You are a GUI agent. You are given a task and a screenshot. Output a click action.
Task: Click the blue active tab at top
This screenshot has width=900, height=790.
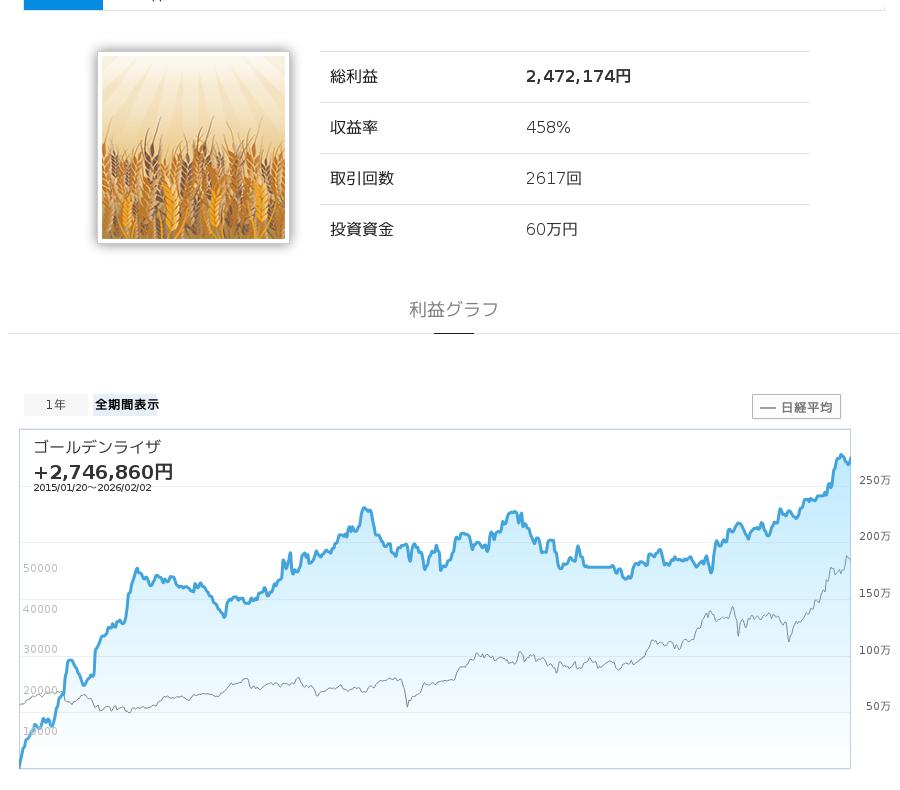[x=63, y=4]
